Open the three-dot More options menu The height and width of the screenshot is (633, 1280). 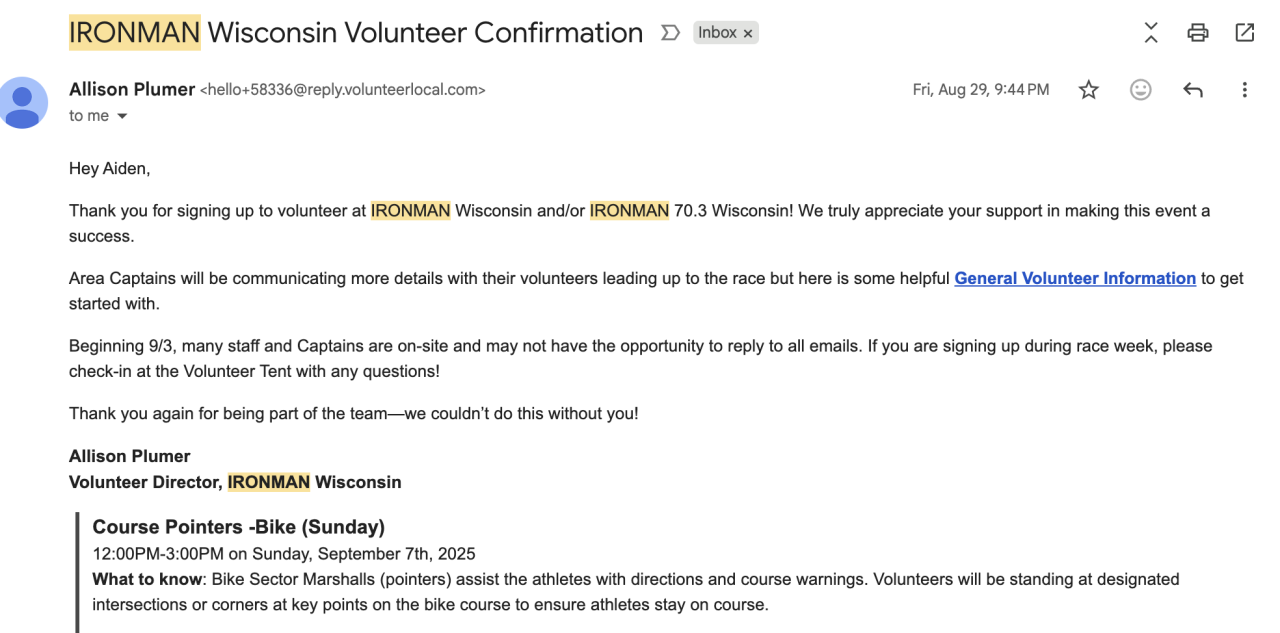pyautogui.click(x=1245, y=90)
